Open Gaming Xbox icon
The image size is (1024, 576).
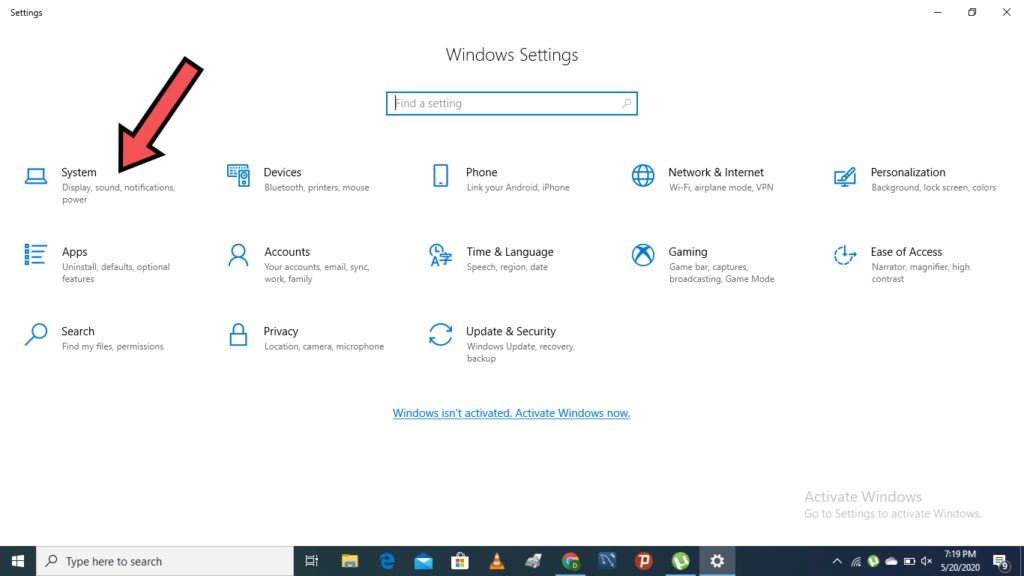tap(643, 255)
